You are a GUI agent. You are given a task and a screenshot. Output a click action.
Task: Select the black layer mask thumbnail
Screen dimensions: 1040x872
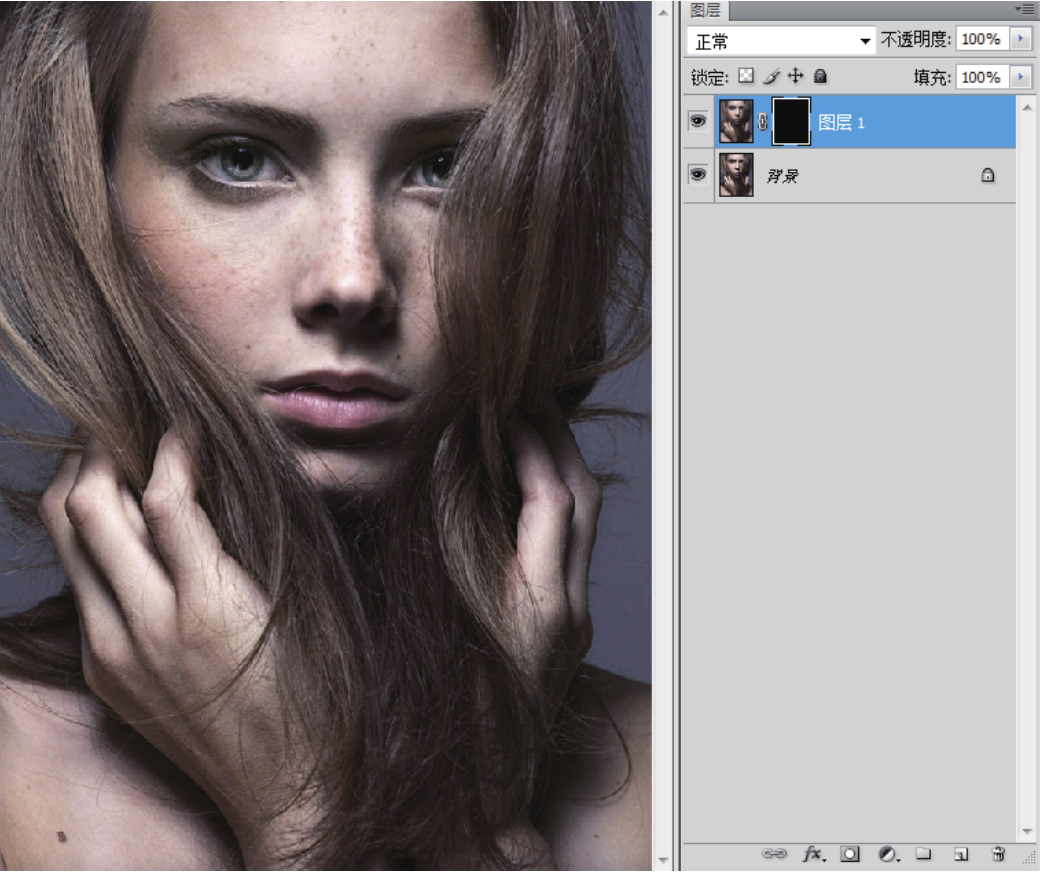(791, 122)
